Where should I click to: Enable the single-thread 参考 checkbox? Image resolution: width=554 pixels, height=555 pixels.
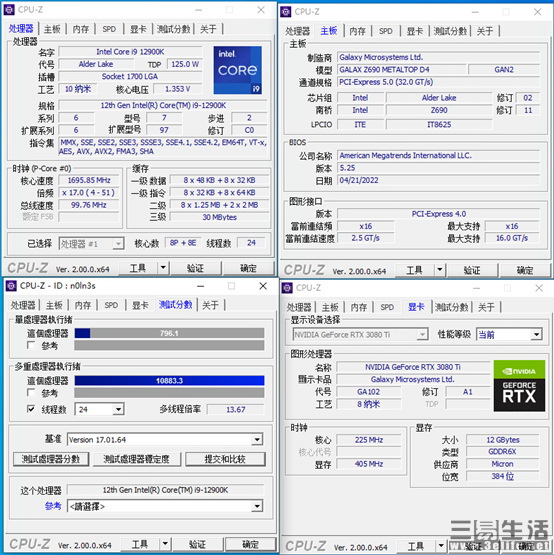coord(31,345)
